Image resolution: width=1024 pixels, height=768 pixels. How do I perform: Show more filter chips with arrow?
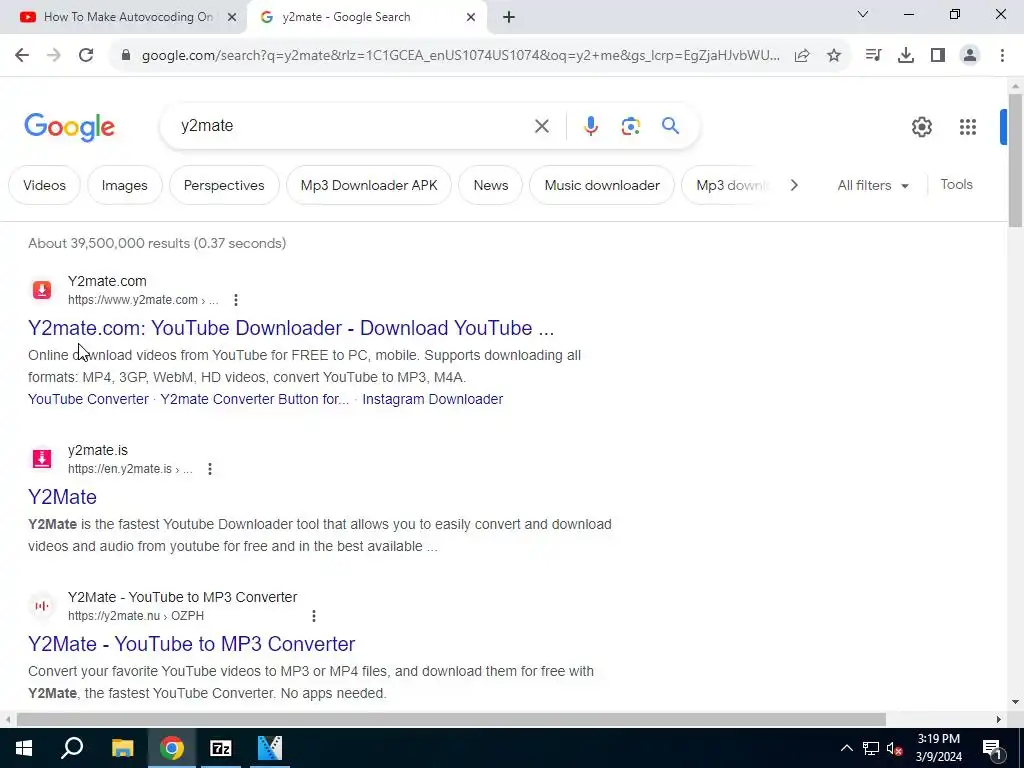click(x=794, y=185)
